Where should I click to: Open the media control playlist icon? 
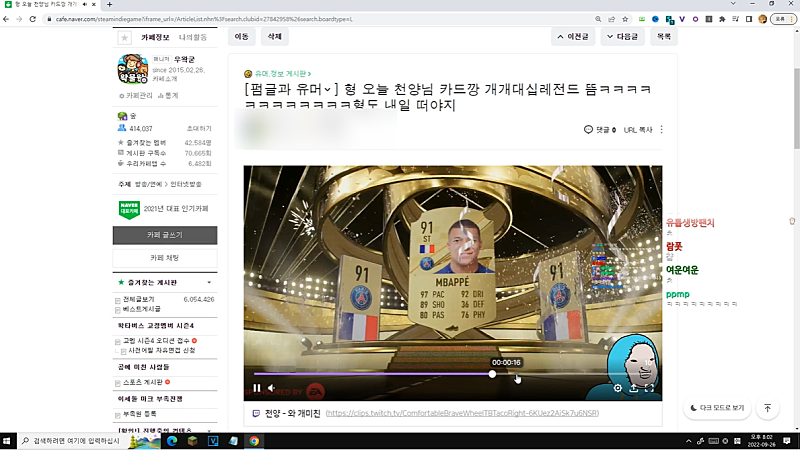pos(735,19)
